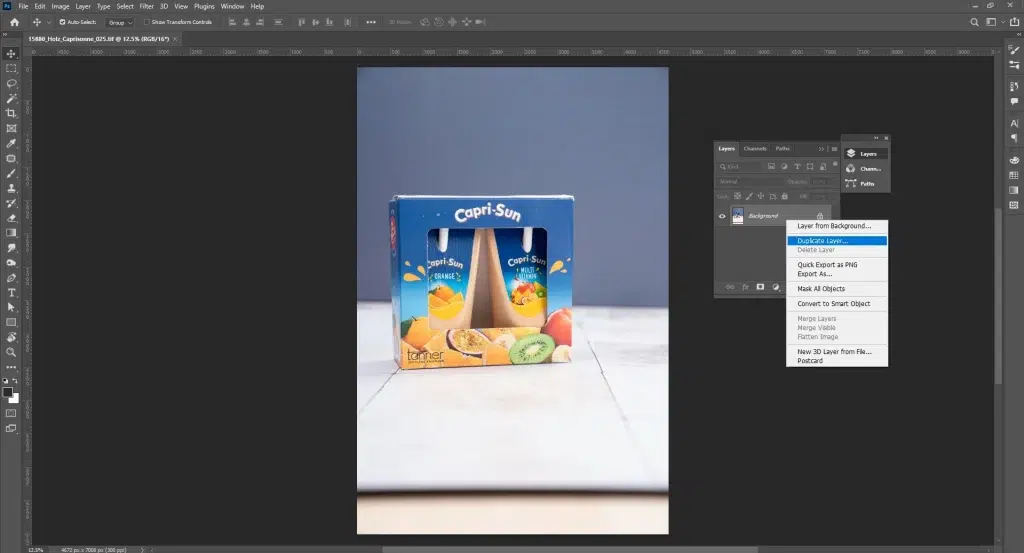Click the Share icon at top right

(x=1014, y=22)
